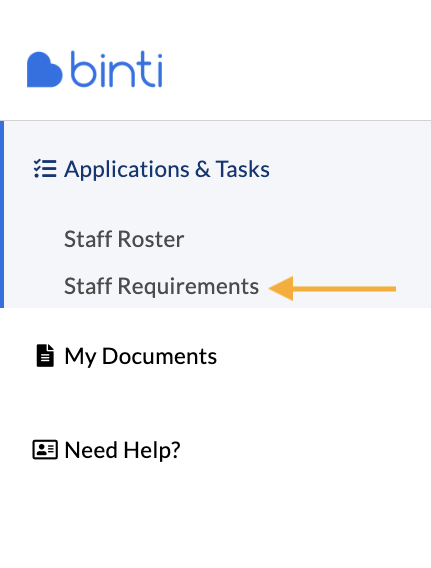This screenshot has width=431, height=568.
Task: Click the Binti heart logo icon
Action: pyautogui.click(x=45, y=70)
